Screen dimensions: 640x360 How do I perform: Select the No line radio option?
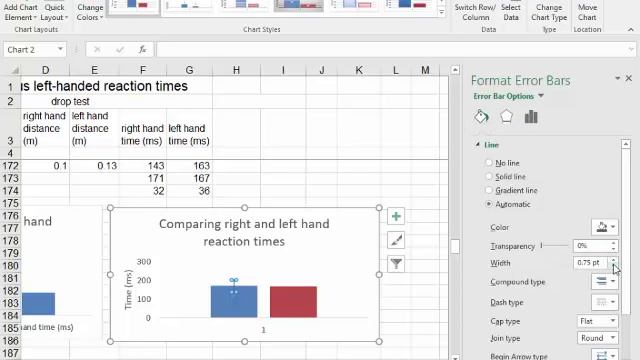[x=489, y=162]
